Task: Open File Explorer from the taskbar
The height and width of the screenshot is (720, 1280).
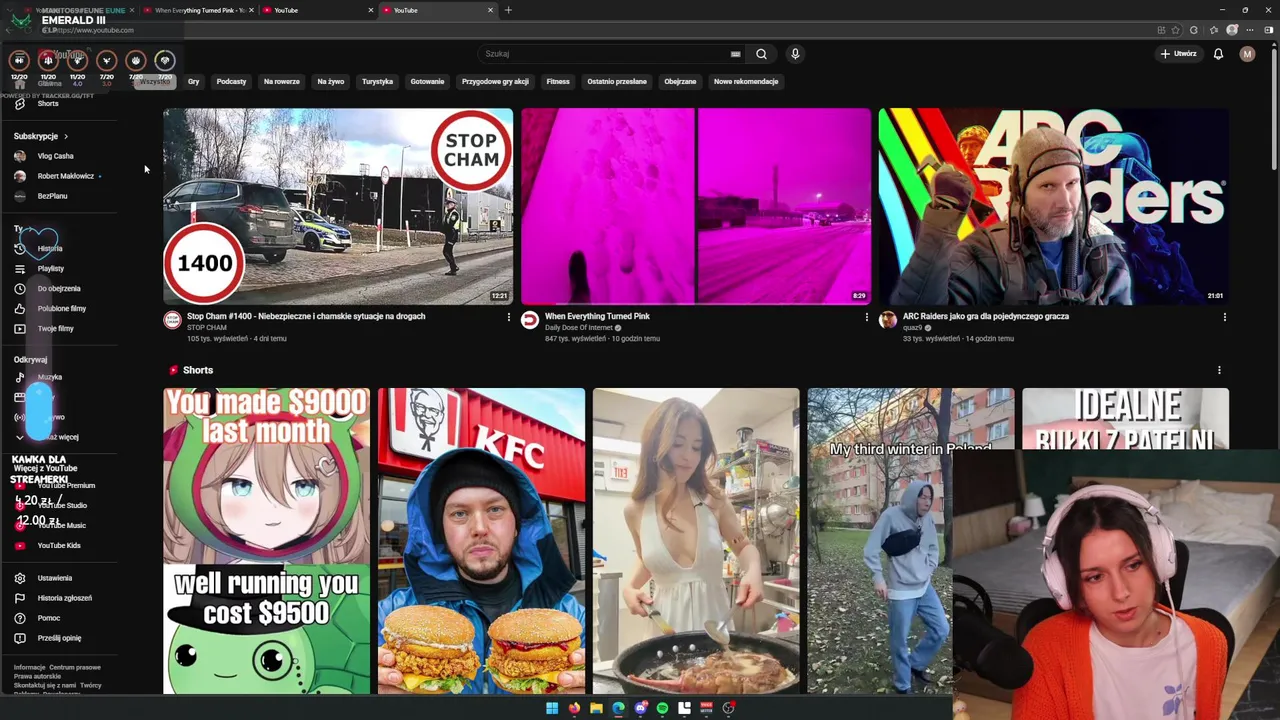Action: click(596, 708)
